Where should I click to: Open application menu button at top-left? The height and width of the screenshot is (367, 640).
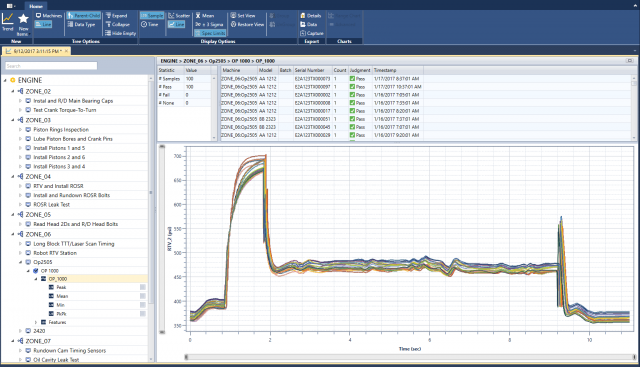(11, 6)
